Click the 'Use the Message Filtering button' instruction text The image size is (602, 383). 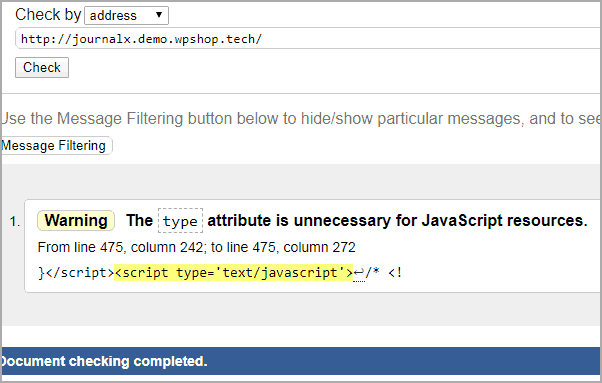(301, 119)
